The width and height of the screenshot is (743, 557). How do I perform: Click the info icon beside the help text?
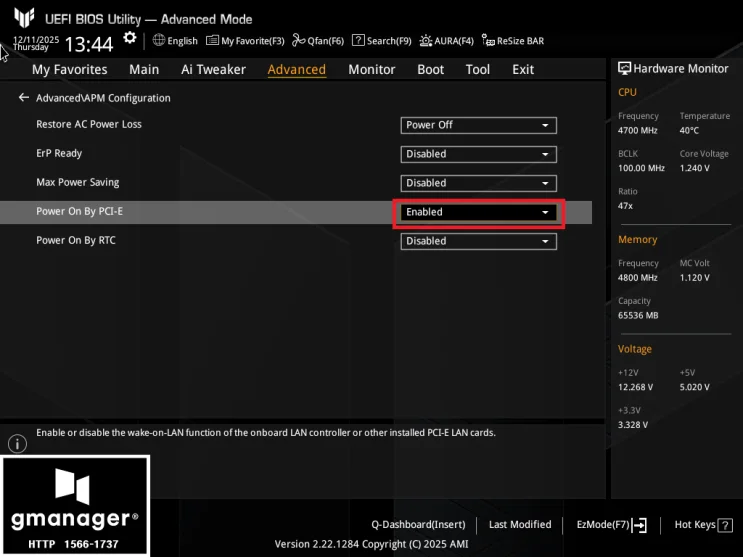(x=18, y=444)
